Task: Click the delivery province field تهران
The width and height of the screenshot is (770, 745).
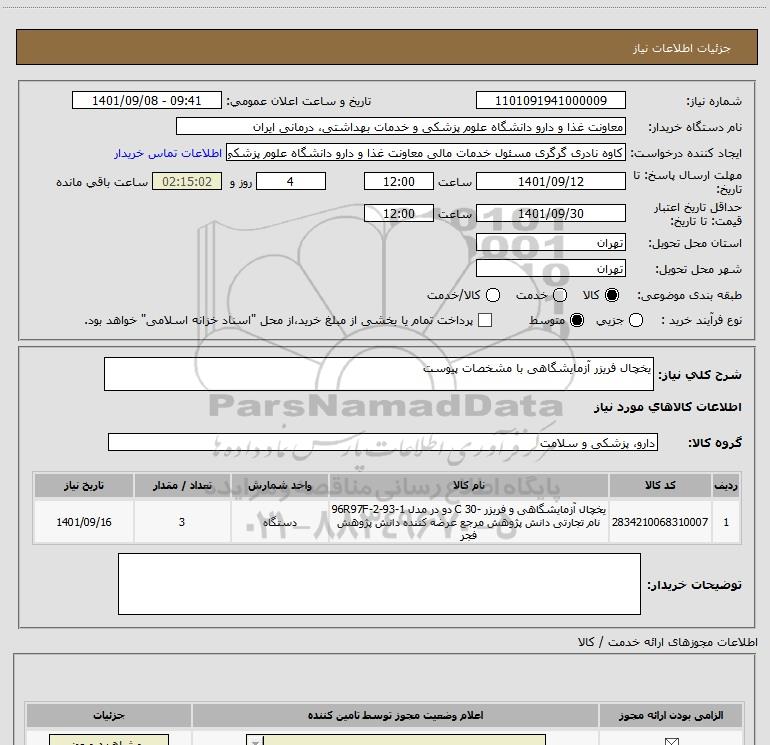Action: click(x=550, y=243)
